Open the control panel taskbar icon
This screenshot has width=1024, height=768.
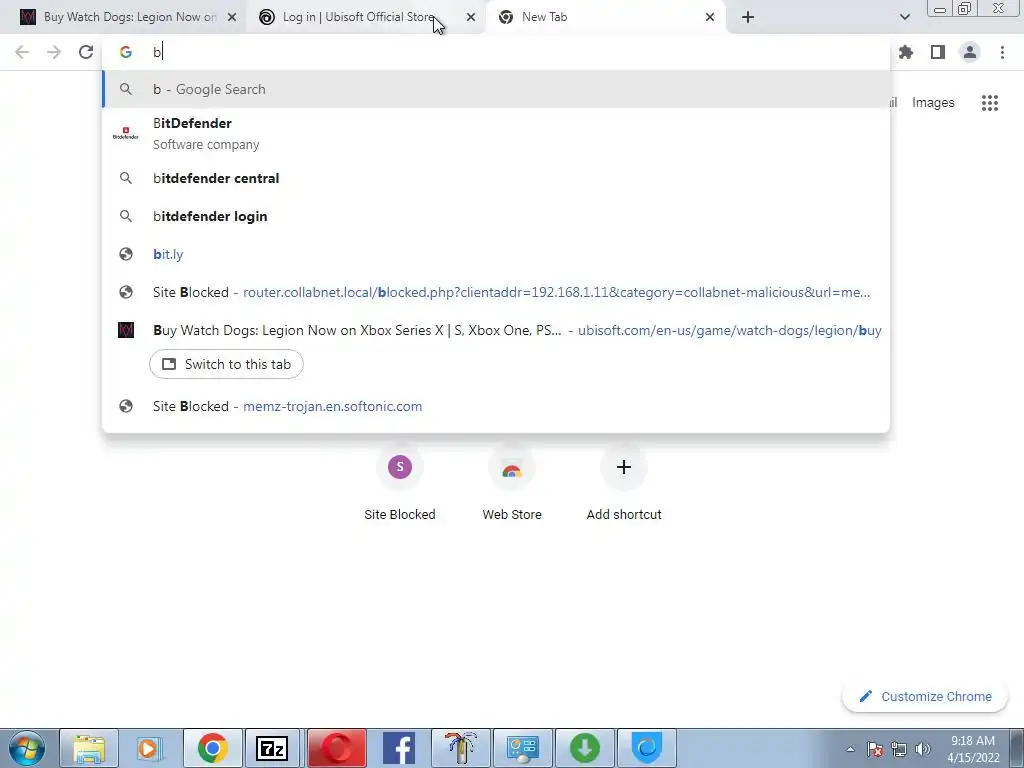coord(523,748)
